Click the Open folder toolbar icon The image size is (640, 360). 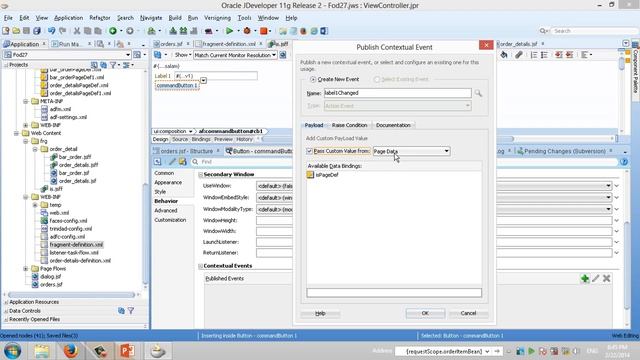coord(16,31)
